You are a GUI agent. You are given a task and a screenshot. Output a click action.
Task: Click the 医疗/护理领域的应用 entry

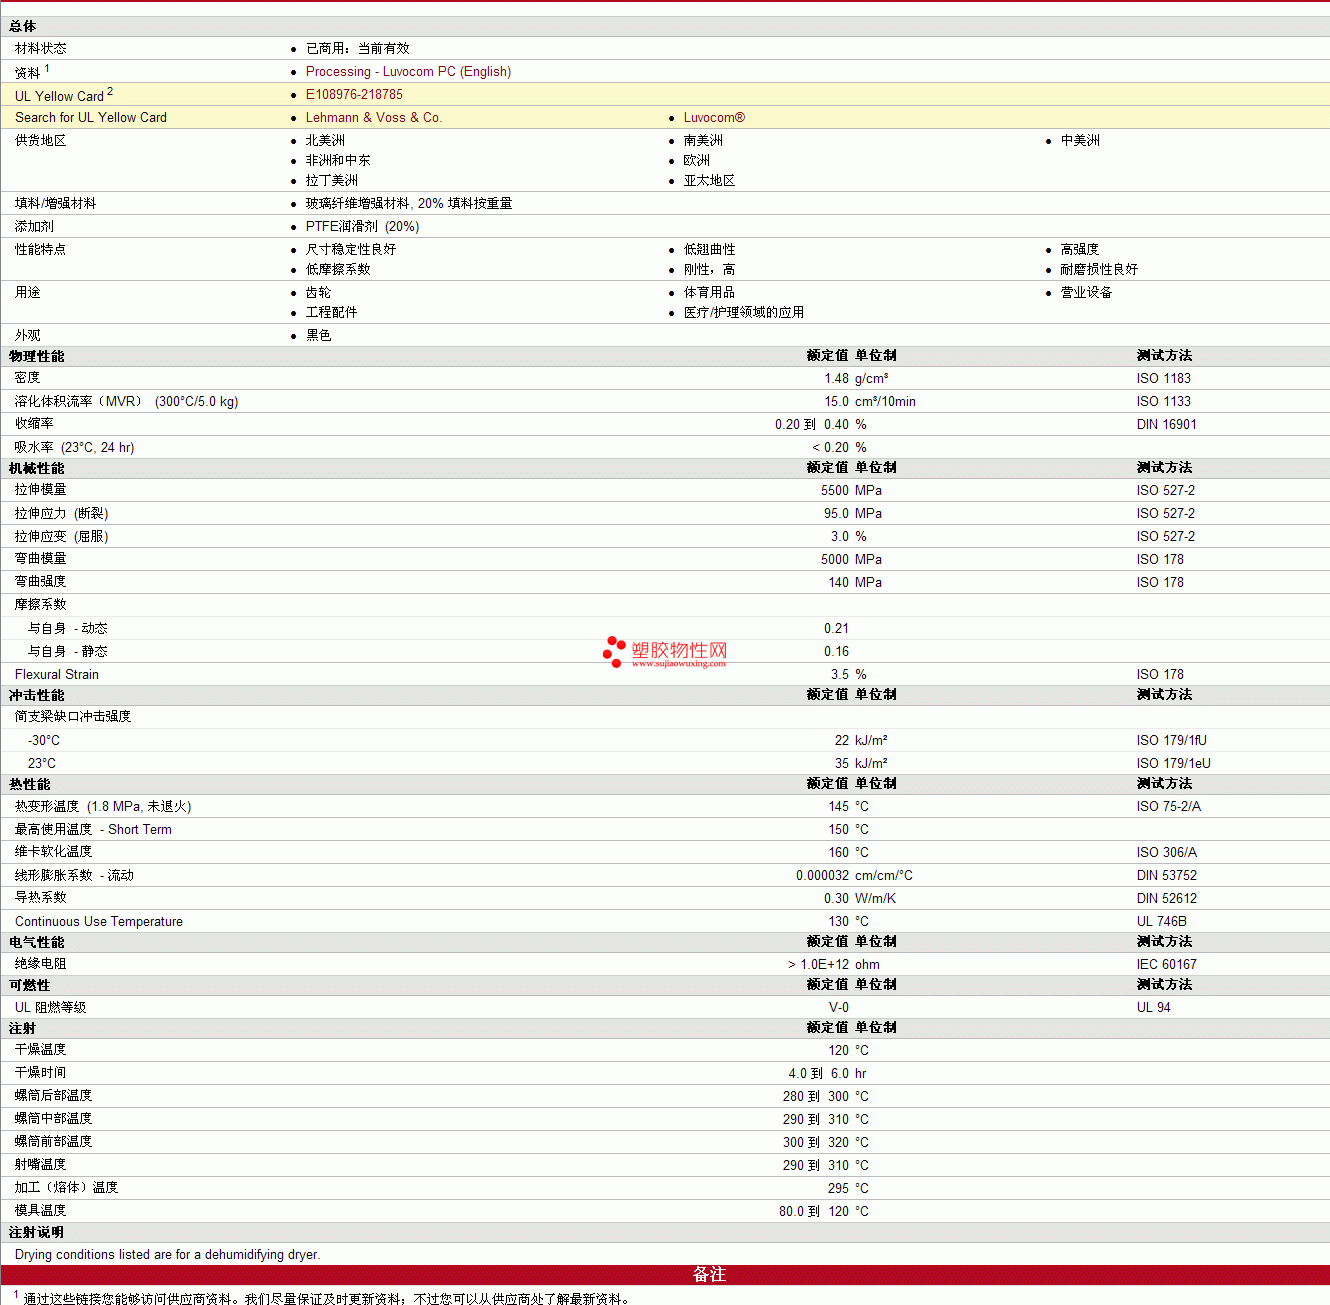pos(744,313)
